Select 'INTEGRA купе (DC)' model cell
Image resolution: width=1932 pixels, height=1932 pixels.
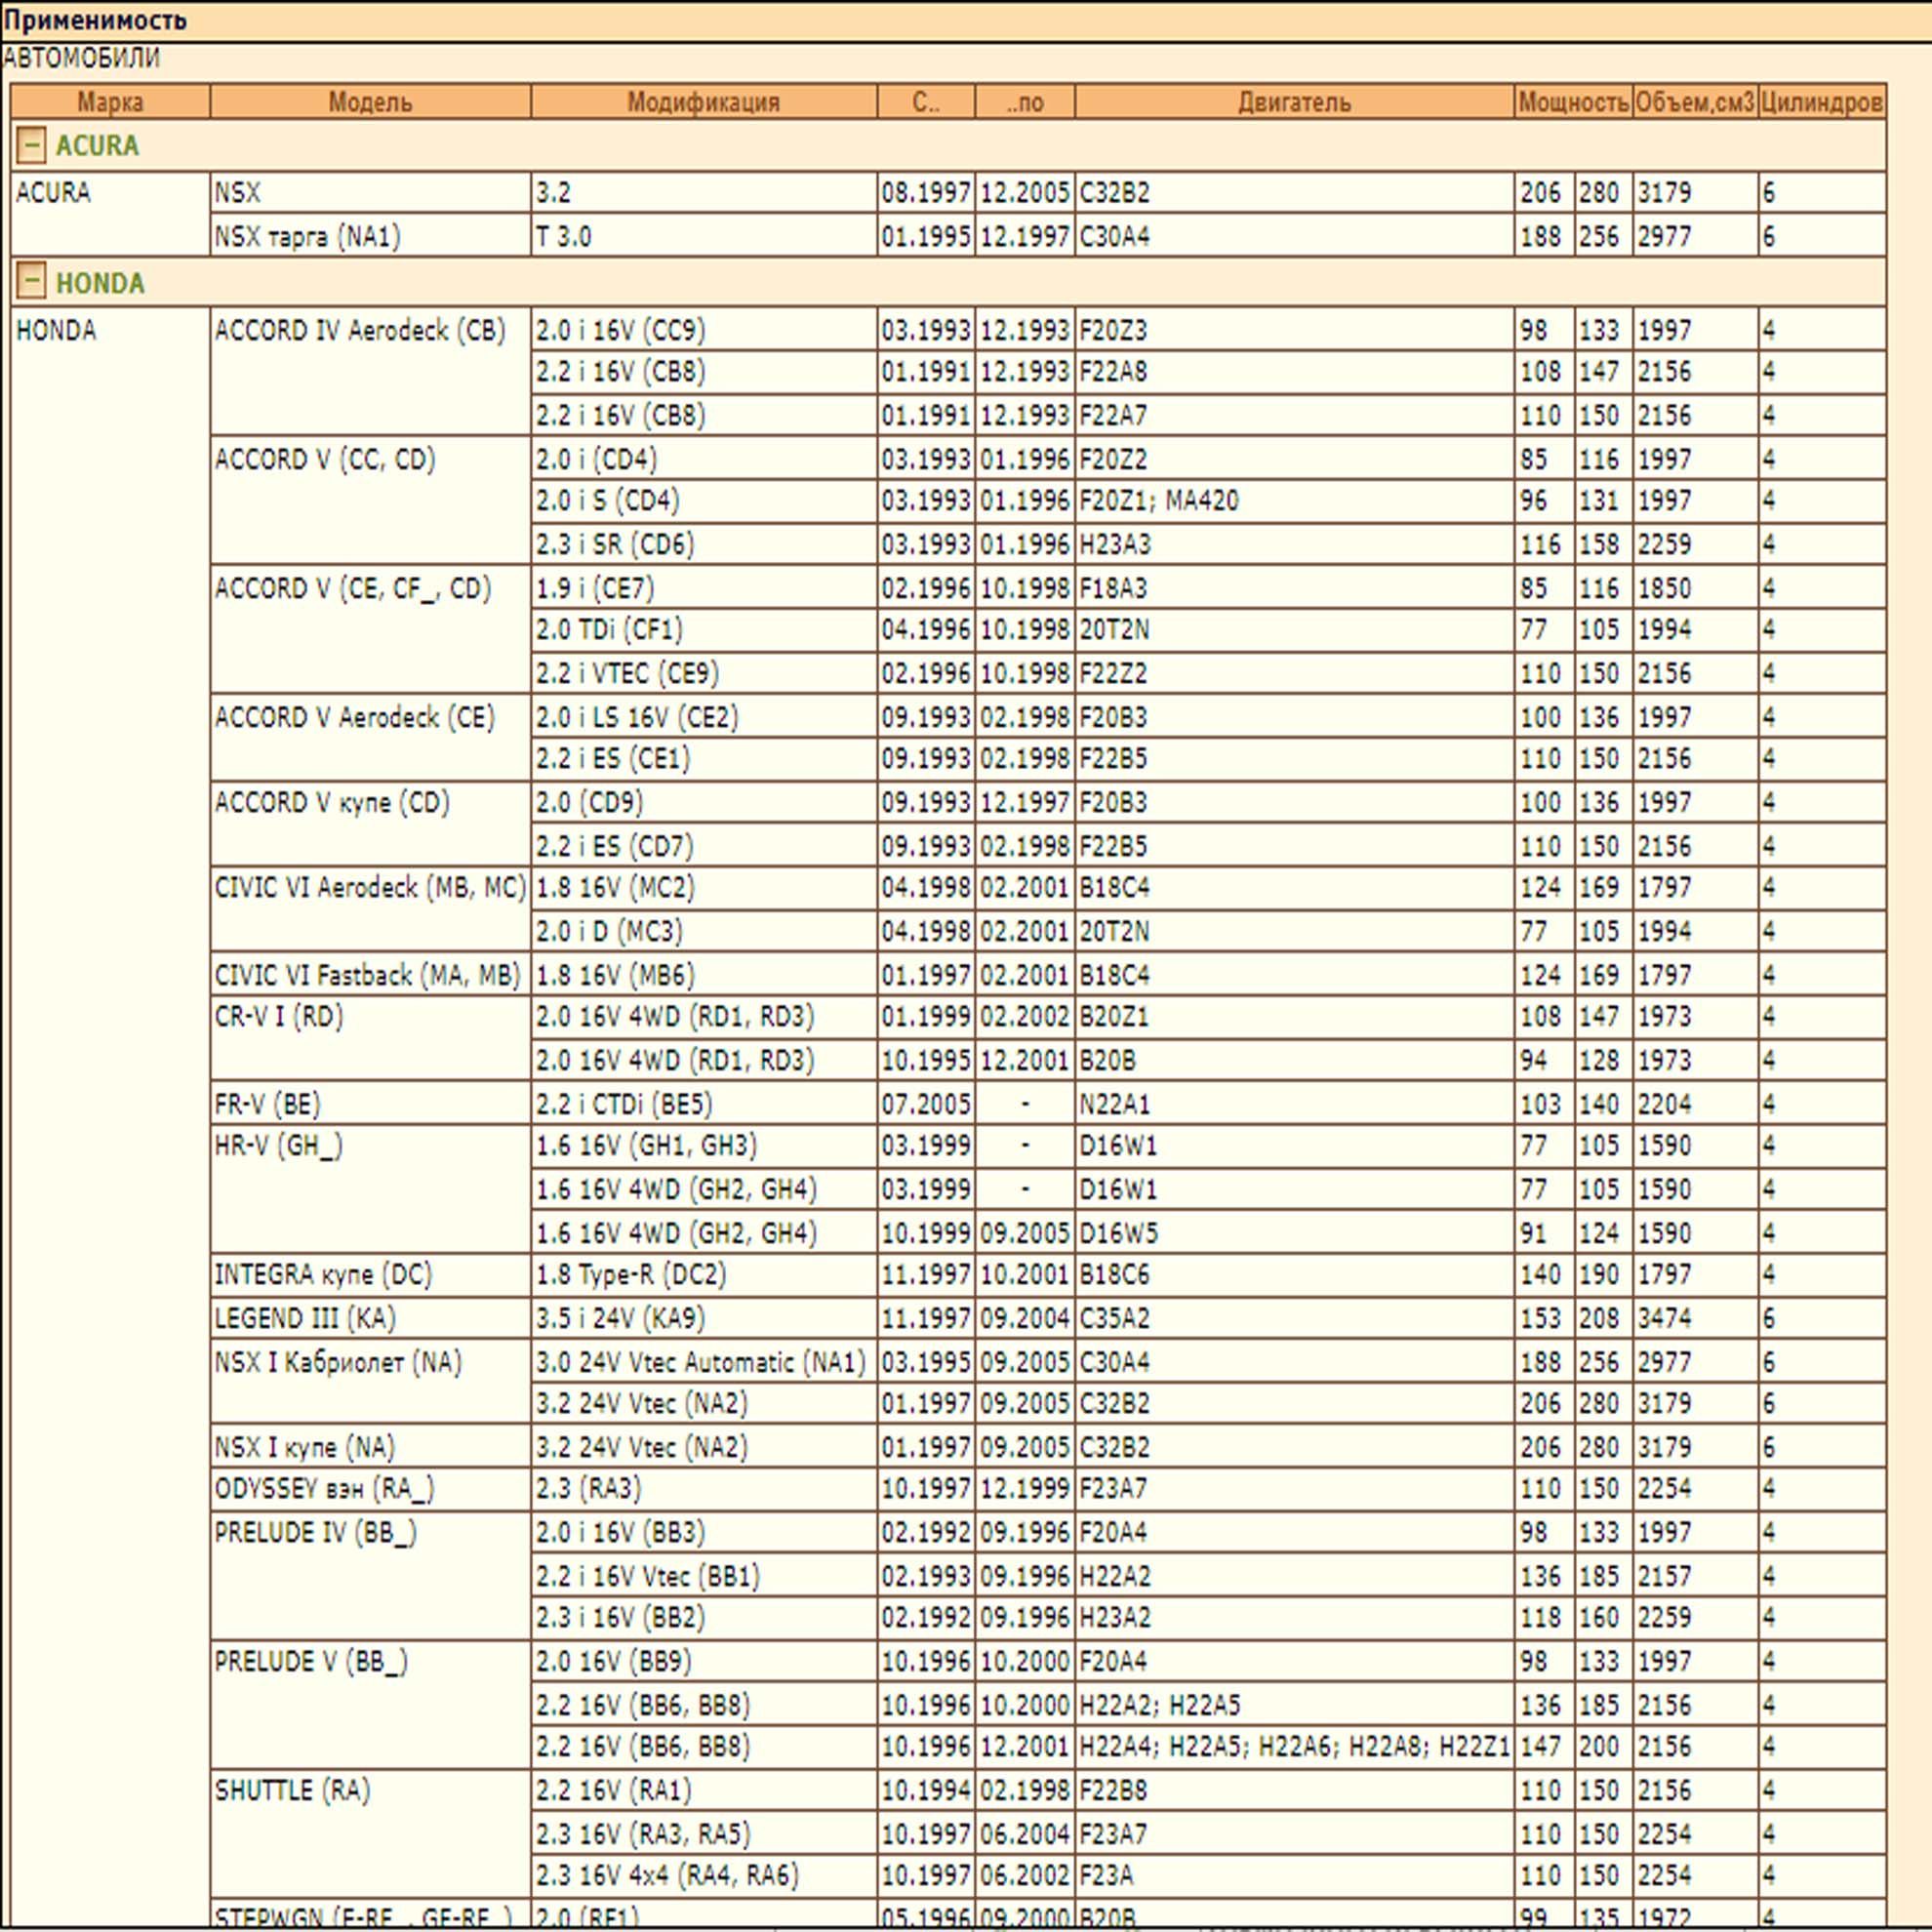pos(370,1275)
